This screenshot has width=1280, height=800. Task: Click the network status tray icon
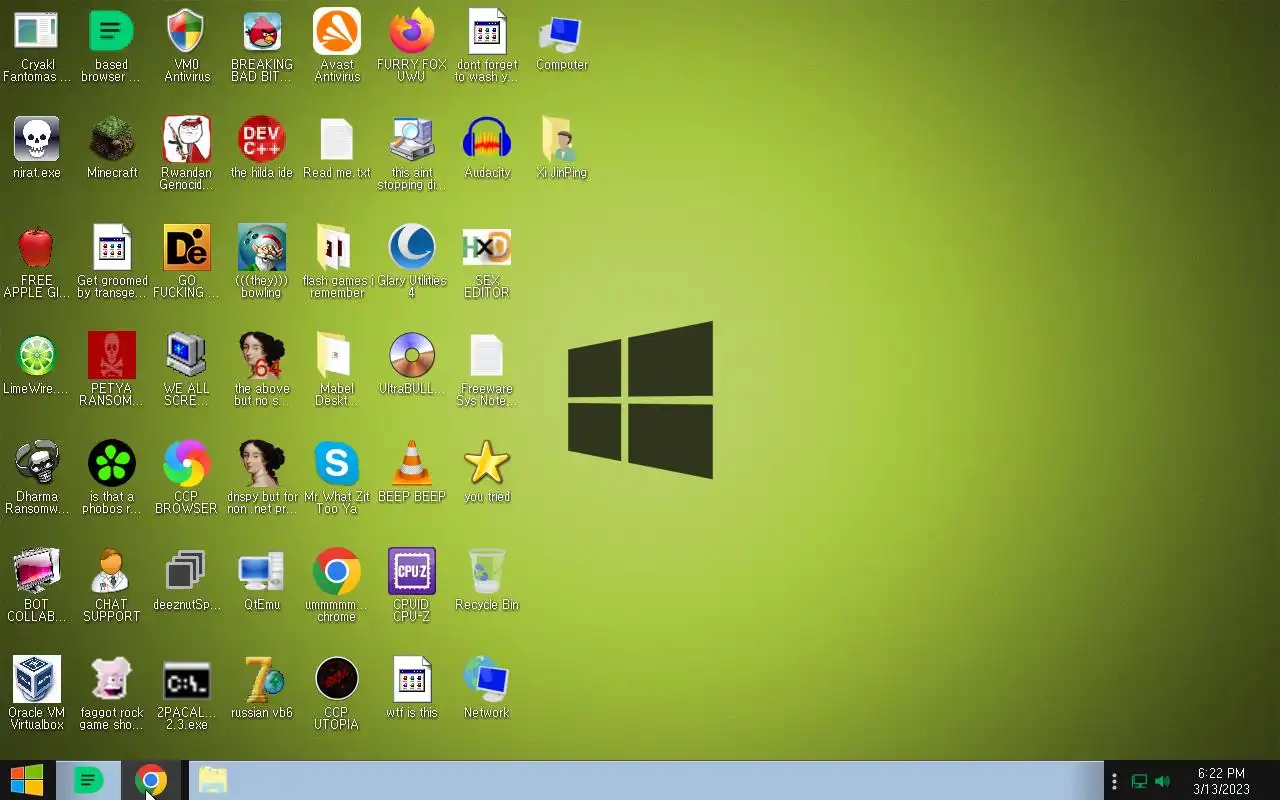tap(1139, 781)
